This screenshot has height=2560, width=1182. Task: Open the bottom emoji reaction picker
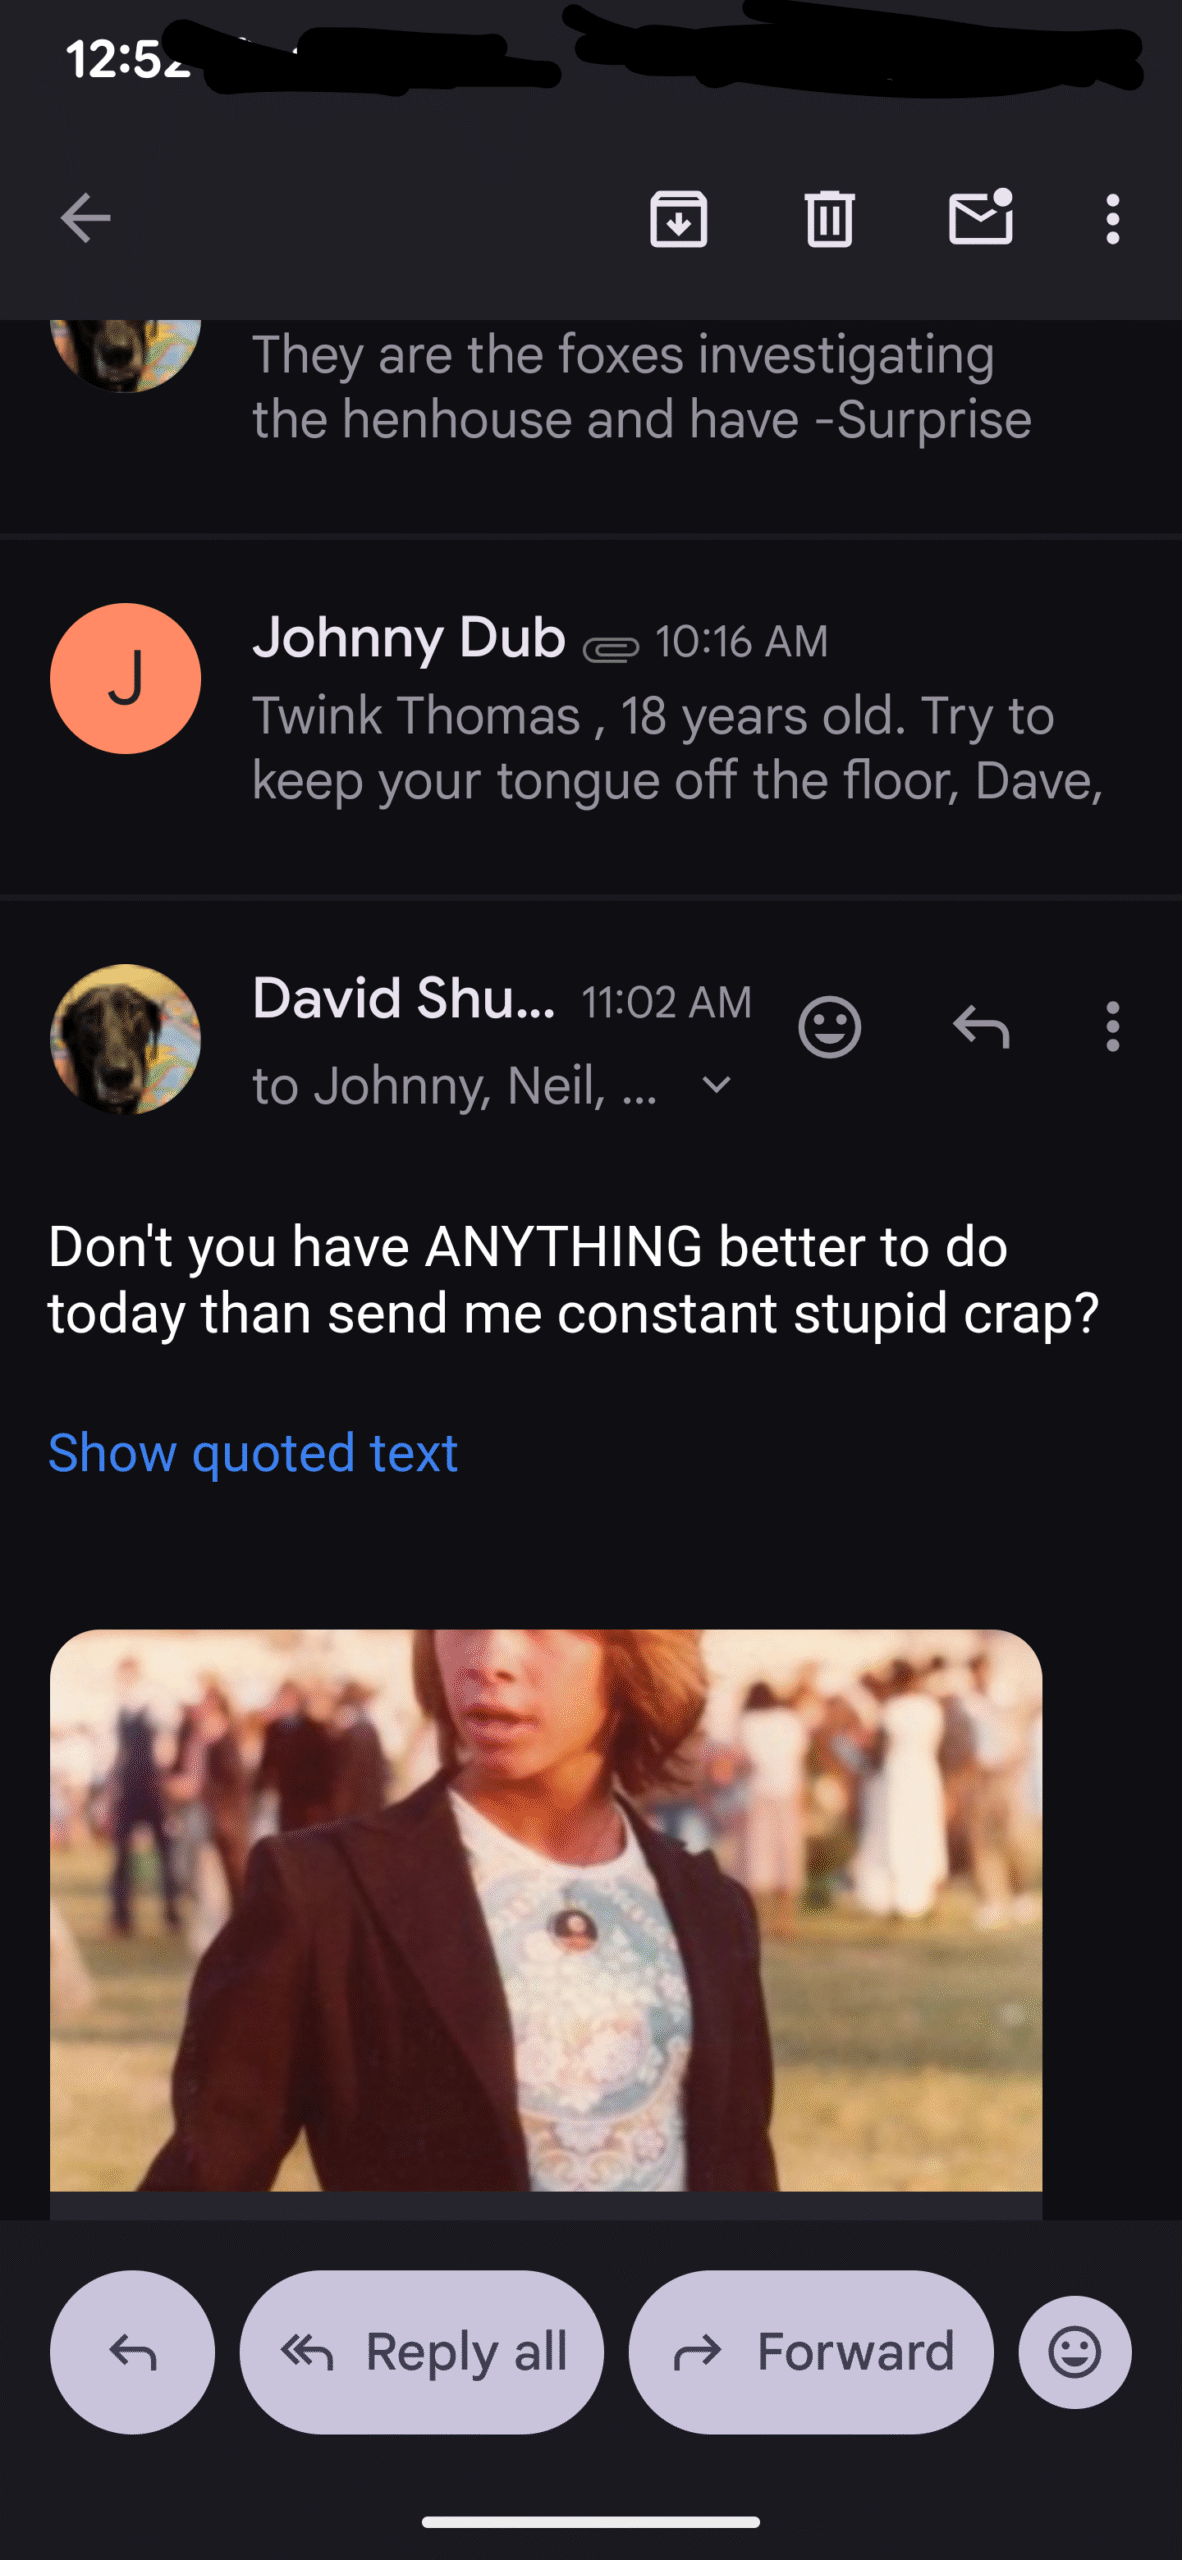coord(1075,2352)
